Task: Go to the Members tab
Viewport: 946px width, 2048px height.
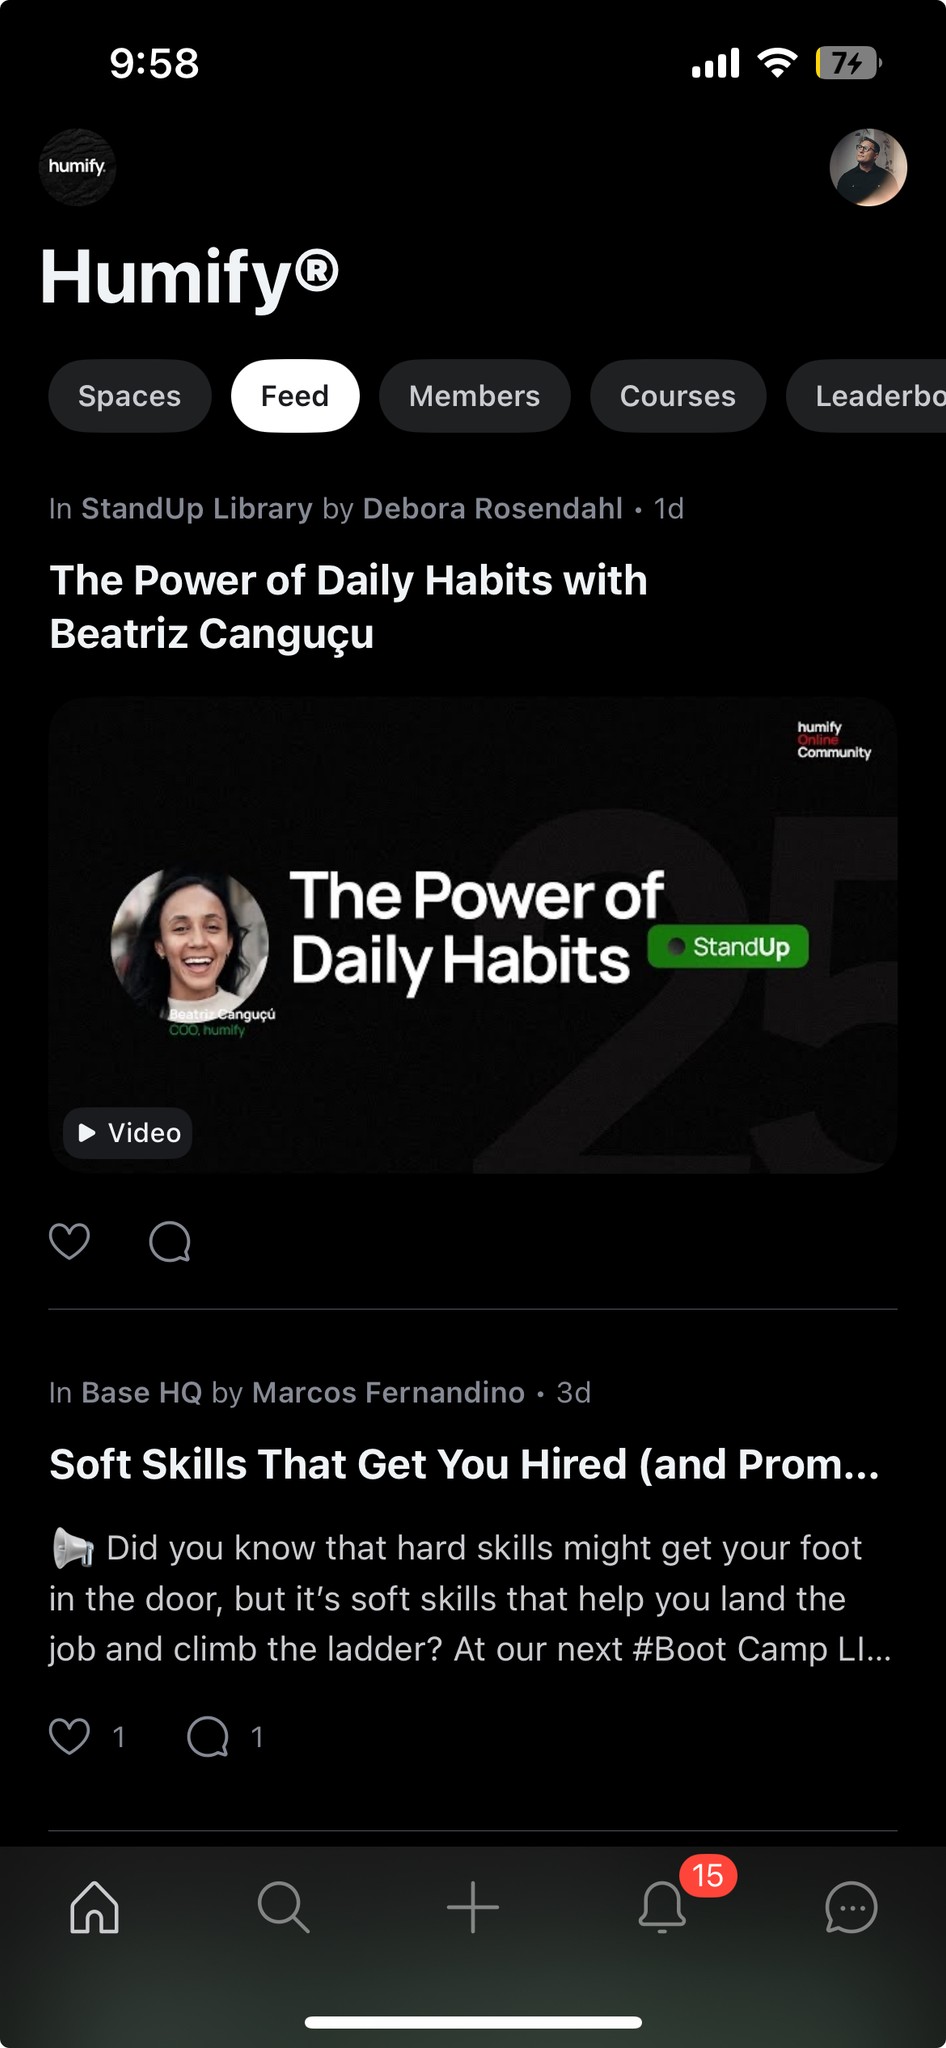Action: coord(475,396)
